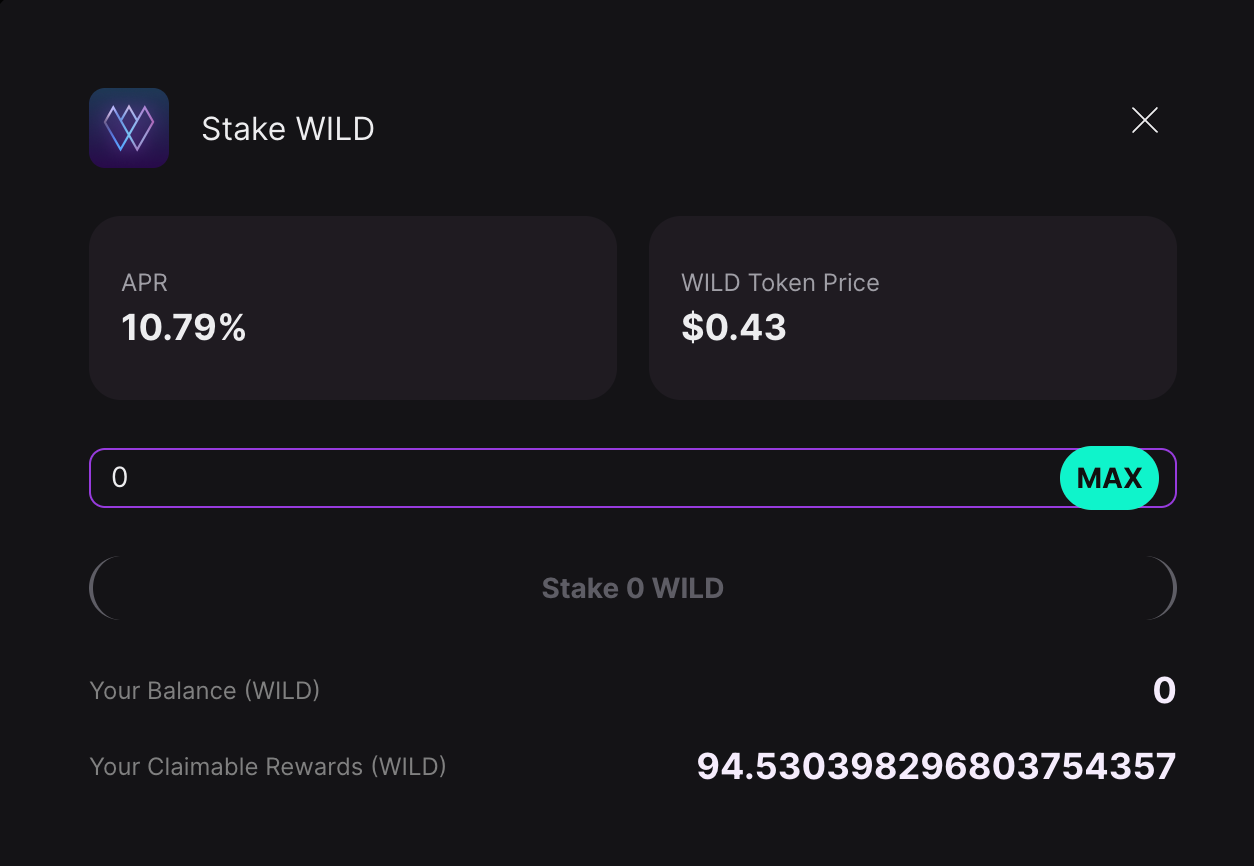The width and height of the screenshot is (1254, 866).
Task: Click the Your Balance (WILD) label
Action: [205, 691]
